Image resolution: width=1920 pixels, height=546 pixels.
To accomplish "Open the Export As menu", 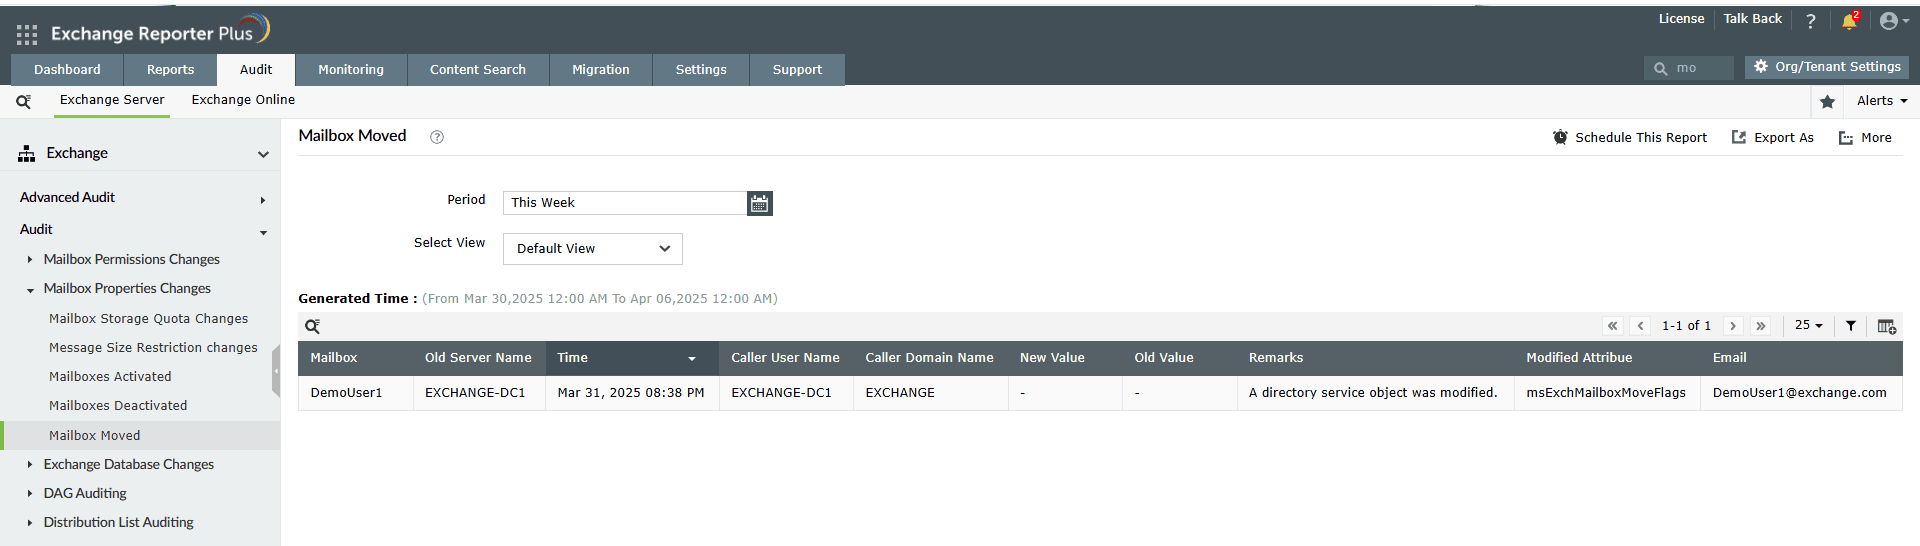I will coord(1773,138).
